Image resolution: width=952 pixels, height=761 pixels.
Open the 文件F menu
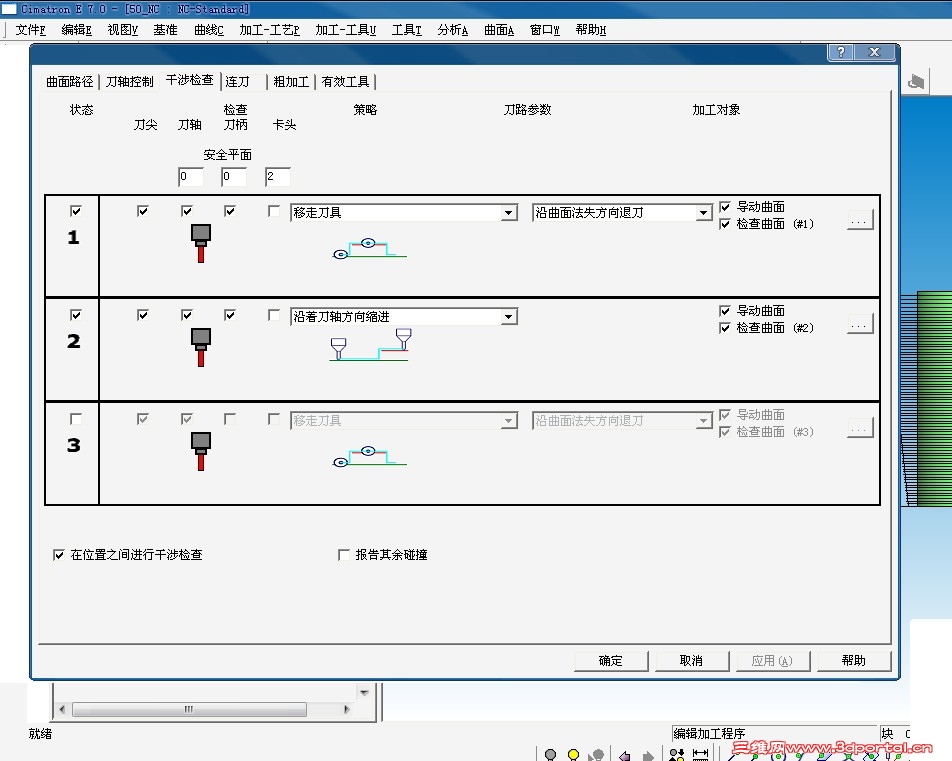pyautogui.click(x=30, y=30)
